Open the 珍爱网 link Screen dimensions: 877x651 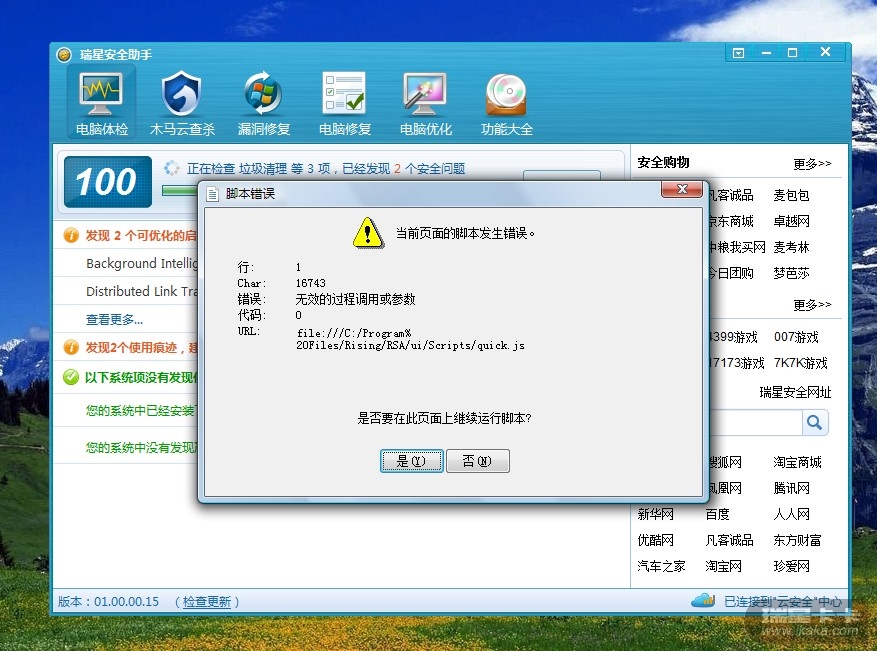click(791, 566)
